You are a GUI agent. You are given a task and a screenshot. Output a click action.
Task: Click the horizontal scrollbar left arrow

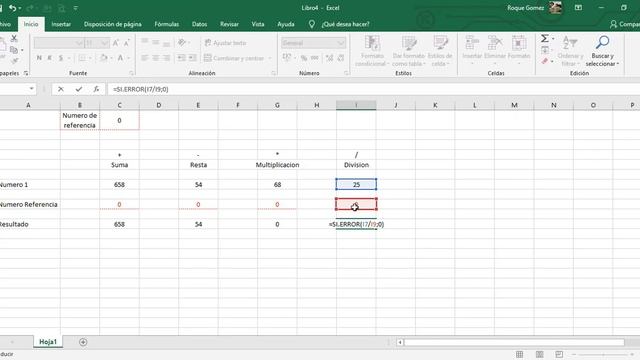[x=400, y=342]
